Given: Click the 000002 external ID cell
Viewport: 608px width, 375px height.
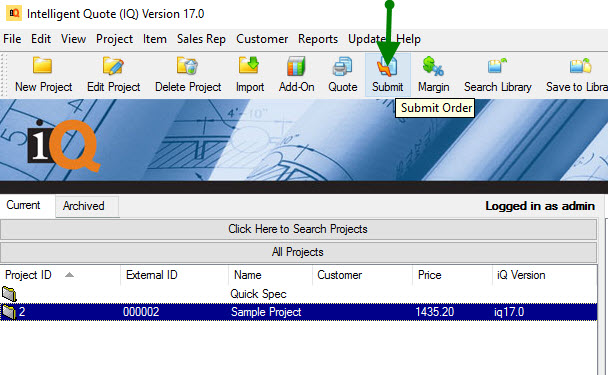Looking at the screenshot, I should click(x=141, y=312).
